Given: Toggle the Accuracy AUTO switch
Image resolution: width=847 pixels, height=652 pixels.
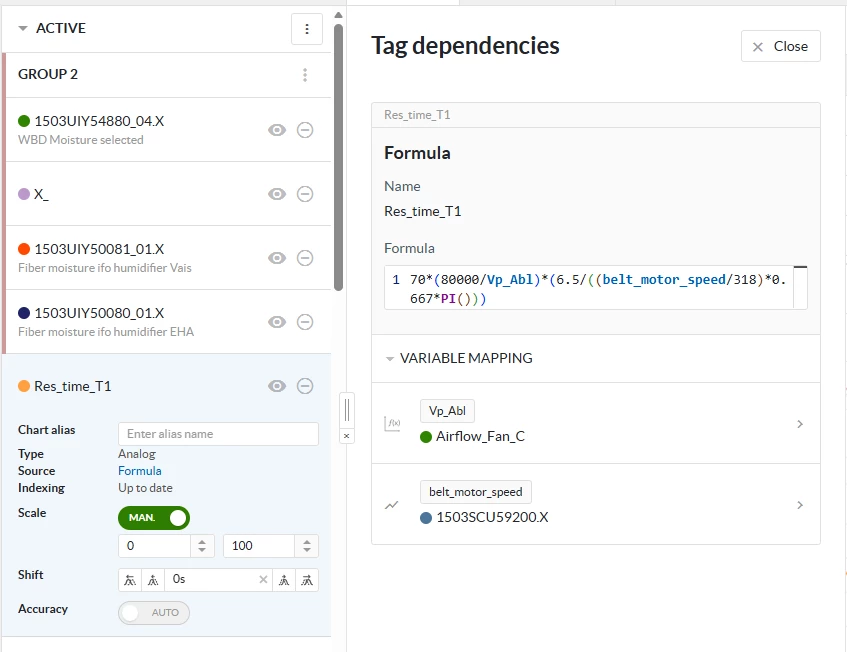Looking at the screenshot, I should click(154, 612).
